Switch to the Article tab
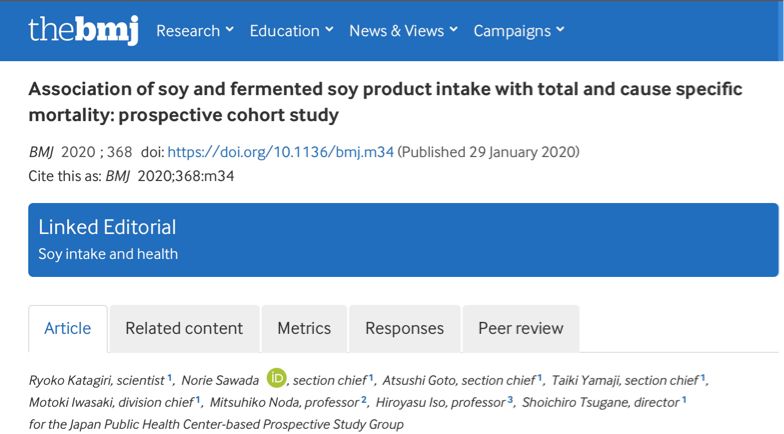The width and height of the screenshot is (784, 434). (x=68, y=328)
